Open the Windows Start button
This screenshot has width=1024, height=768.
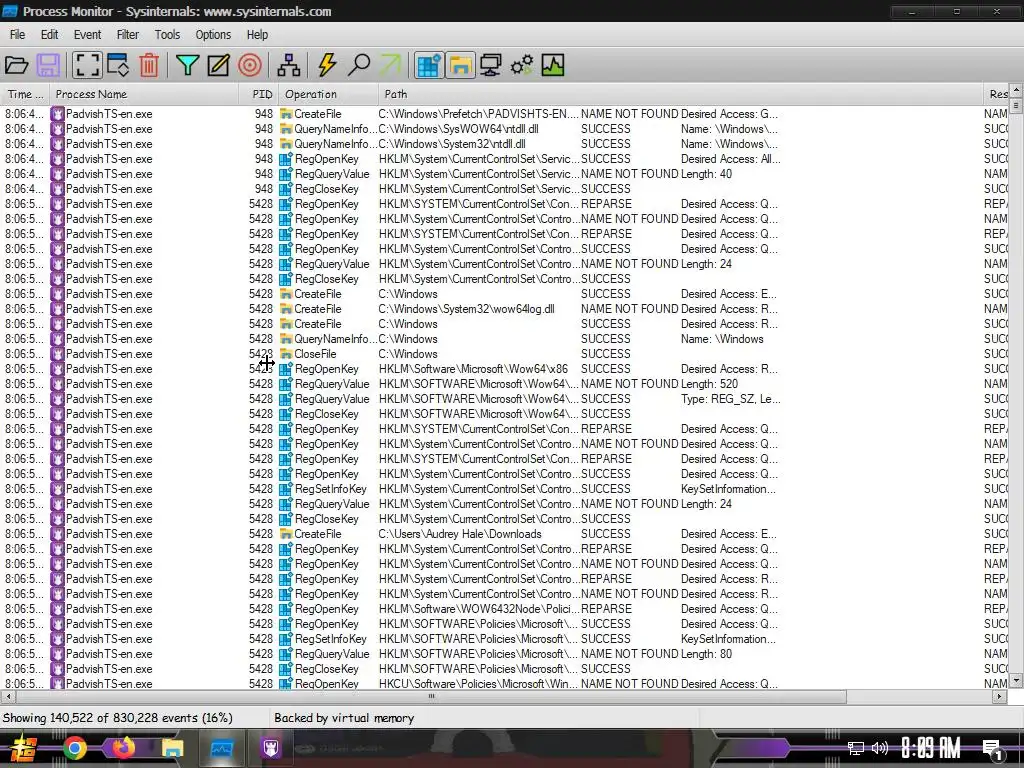point(24,748)
